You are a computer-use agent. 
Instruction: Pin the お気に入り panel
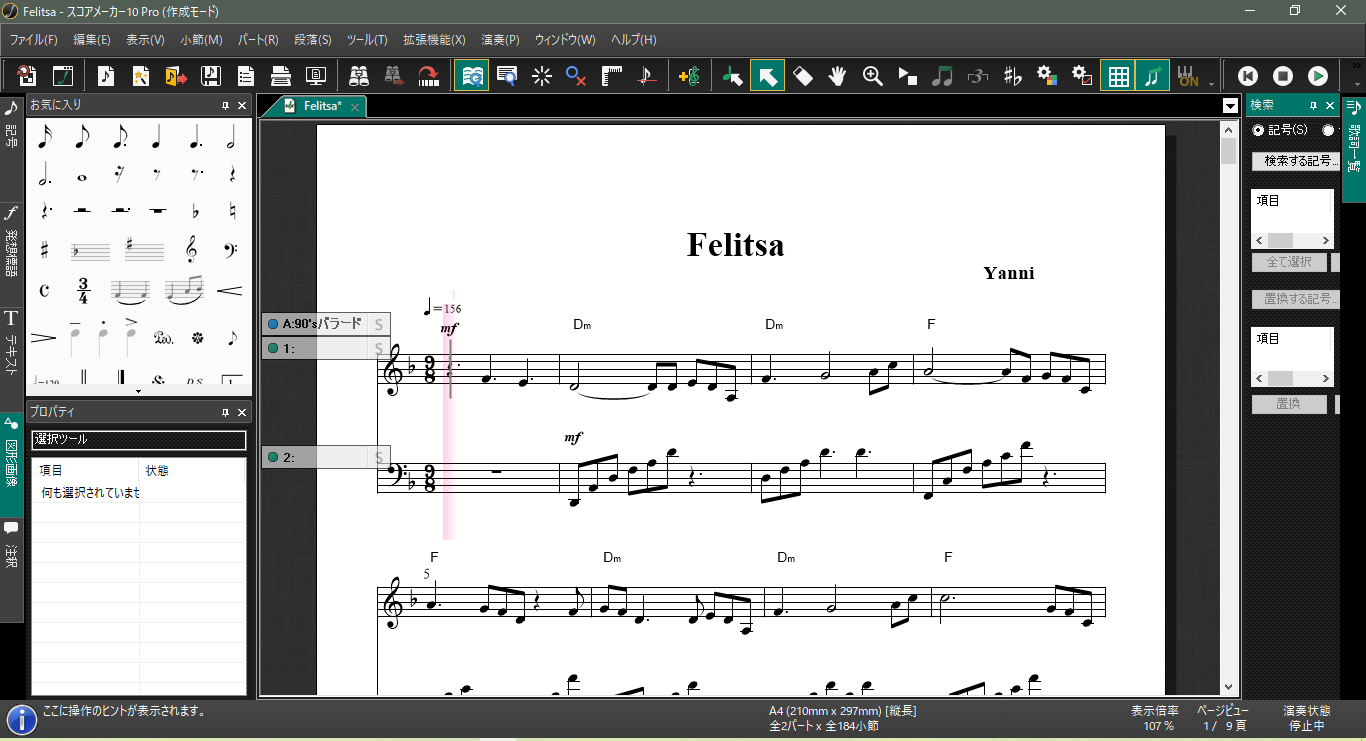(x=225, y=105)
